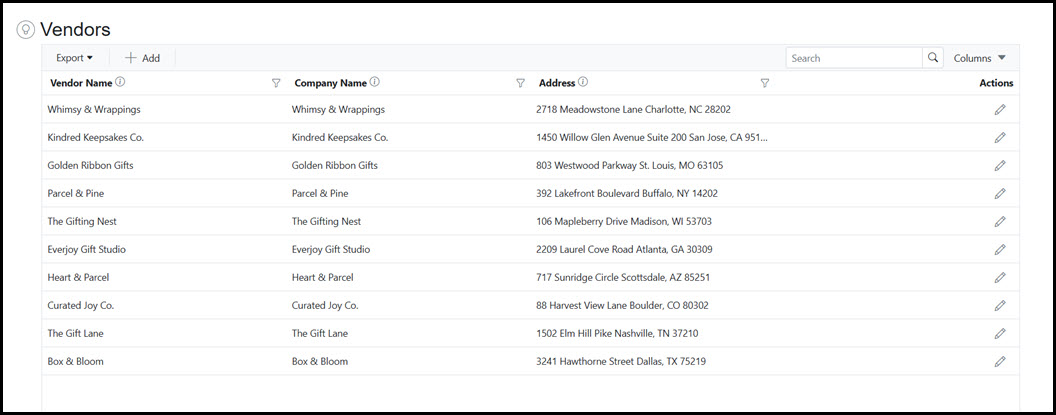The height and width of the screenshot is (415, 1056).
Task: Show info tooltip for Address column
Action: 583,83
